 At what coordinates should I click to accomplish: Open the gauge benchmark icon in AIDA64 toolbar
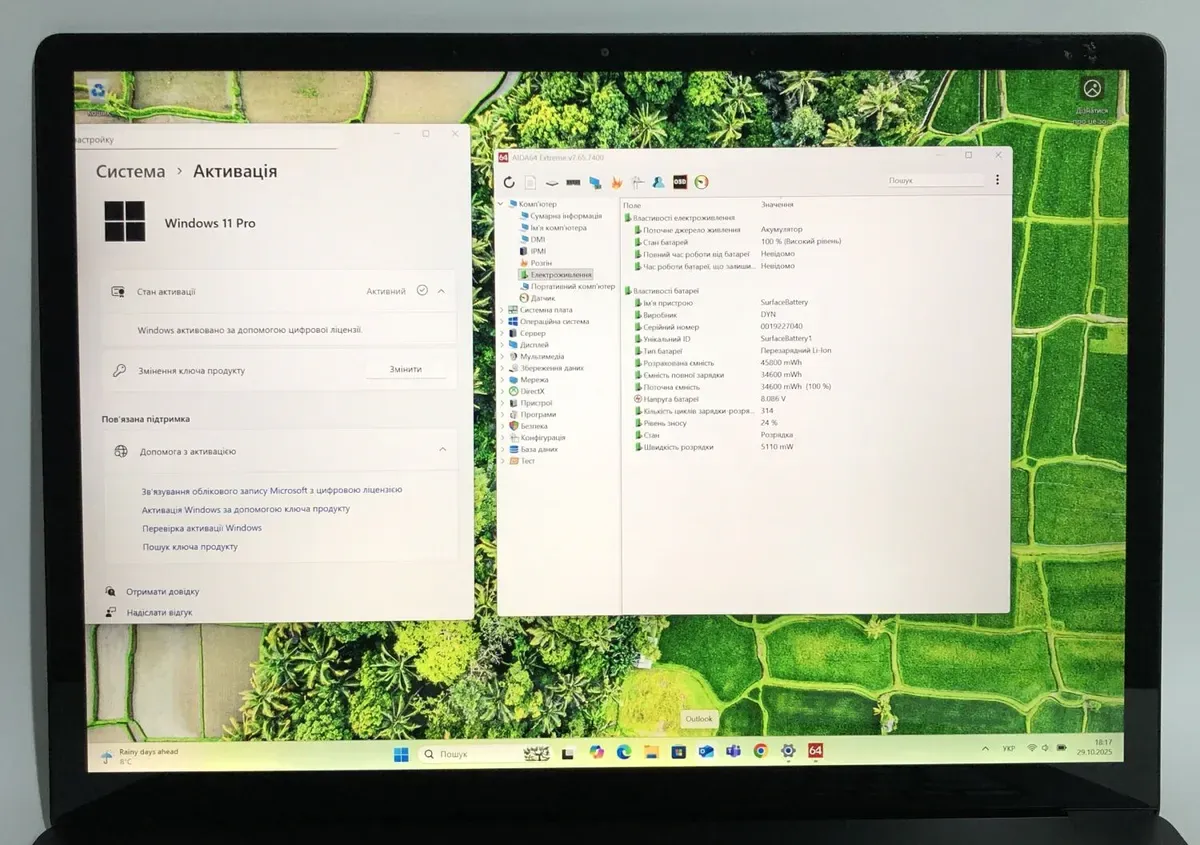coord(702,182)
